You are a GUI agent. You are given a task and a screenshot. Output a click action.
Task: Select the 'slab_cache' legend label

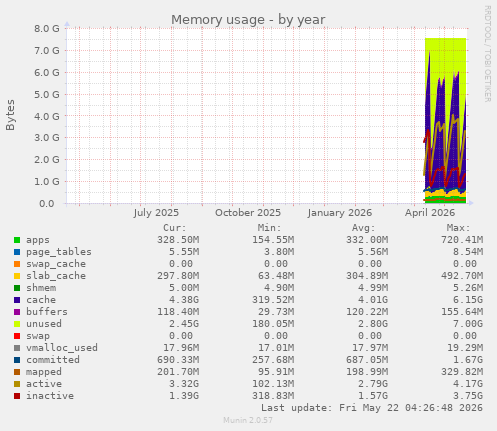[56, 276]
